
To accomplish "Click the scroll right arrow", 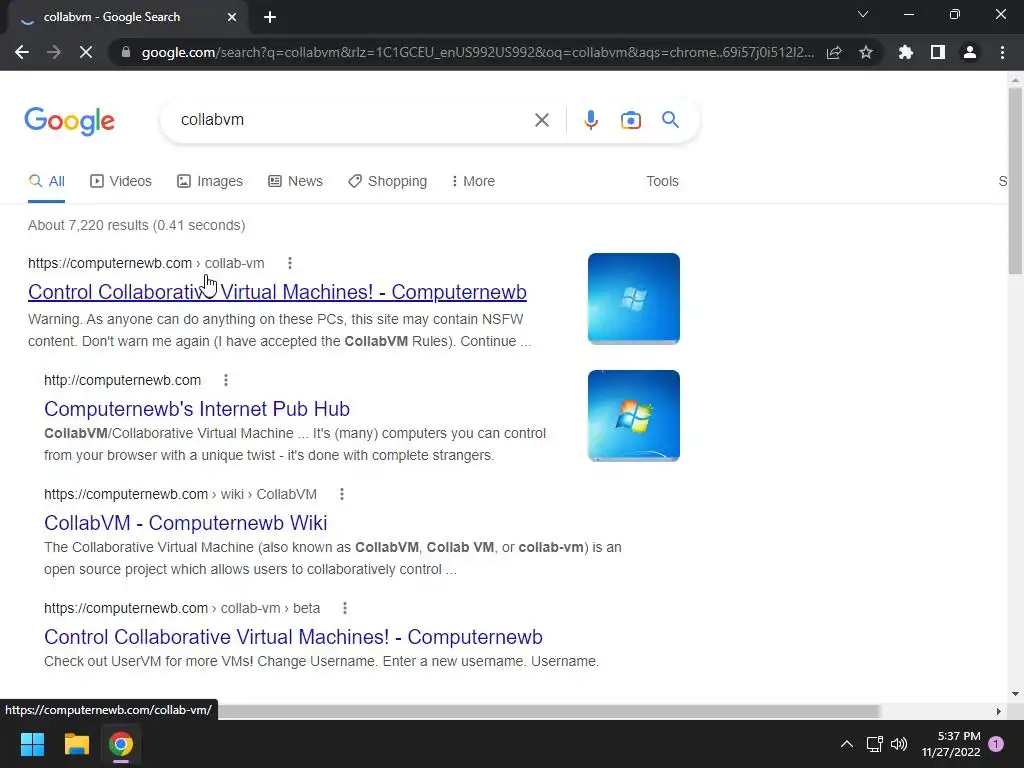I will point(999,711).
